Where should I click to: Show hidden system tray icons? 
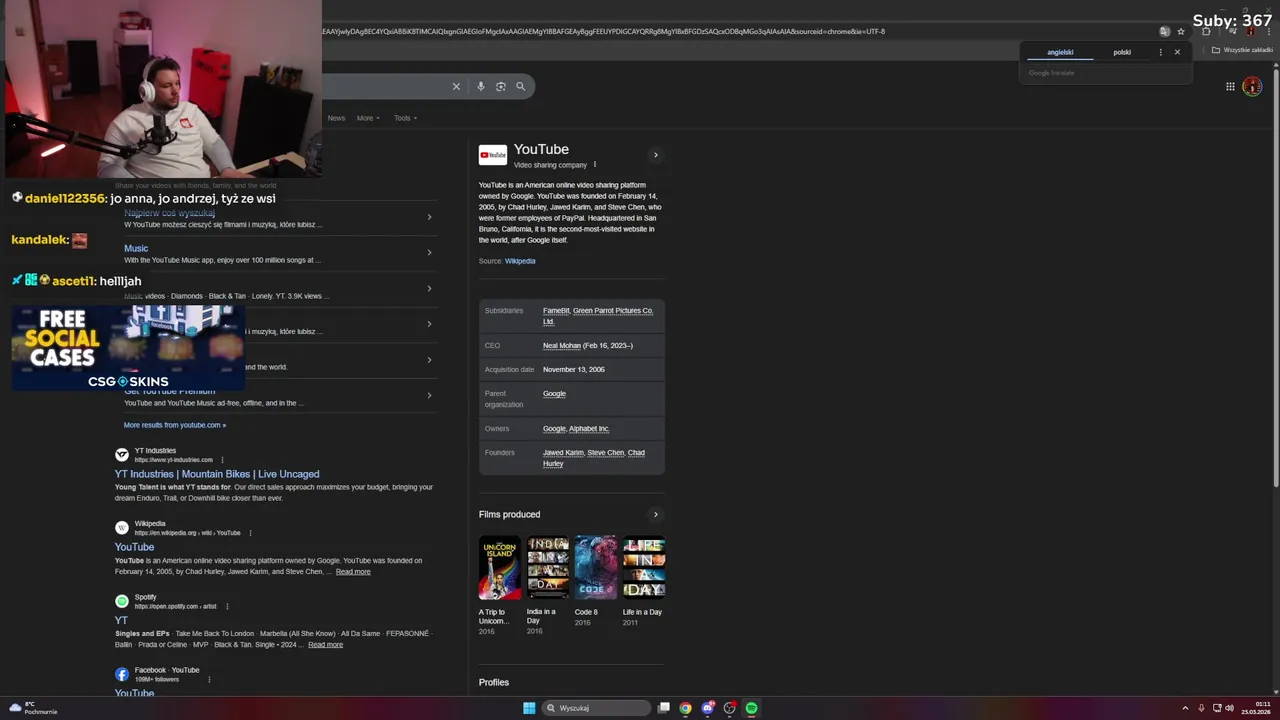1185,708
